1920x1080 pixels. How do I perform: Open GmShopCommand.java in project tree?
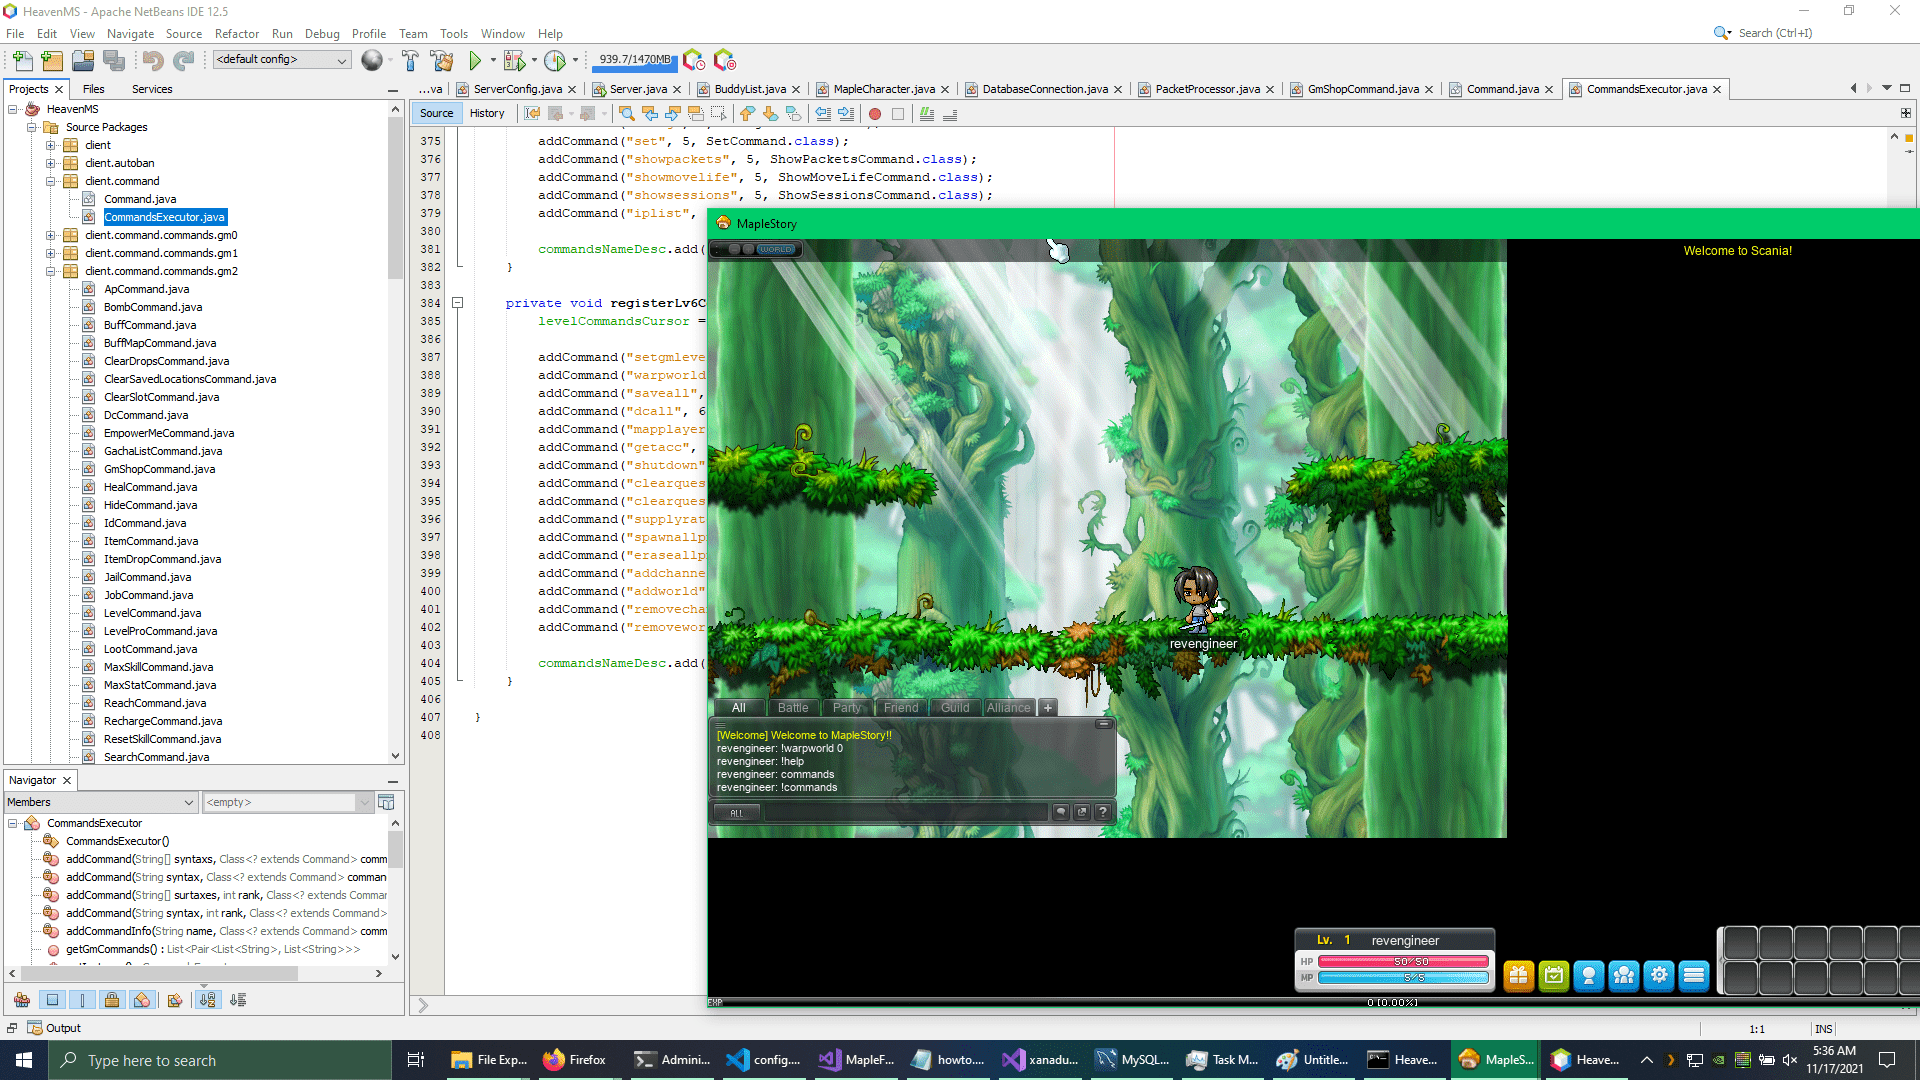coord(159,469)
